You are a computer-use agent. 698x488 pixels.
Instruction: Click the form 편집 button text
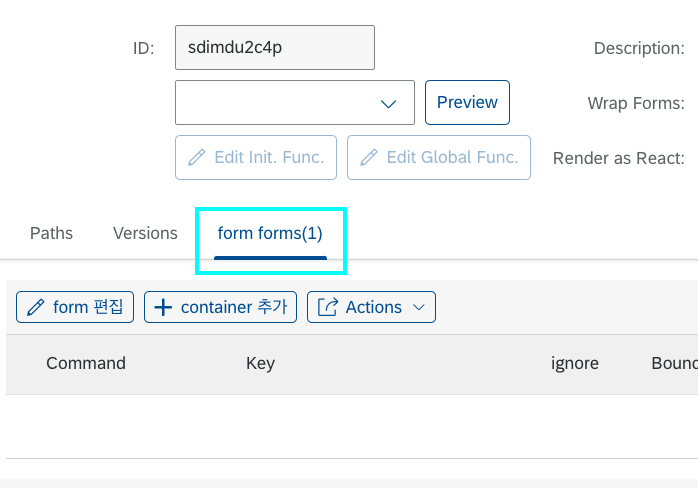pos(88,307)
